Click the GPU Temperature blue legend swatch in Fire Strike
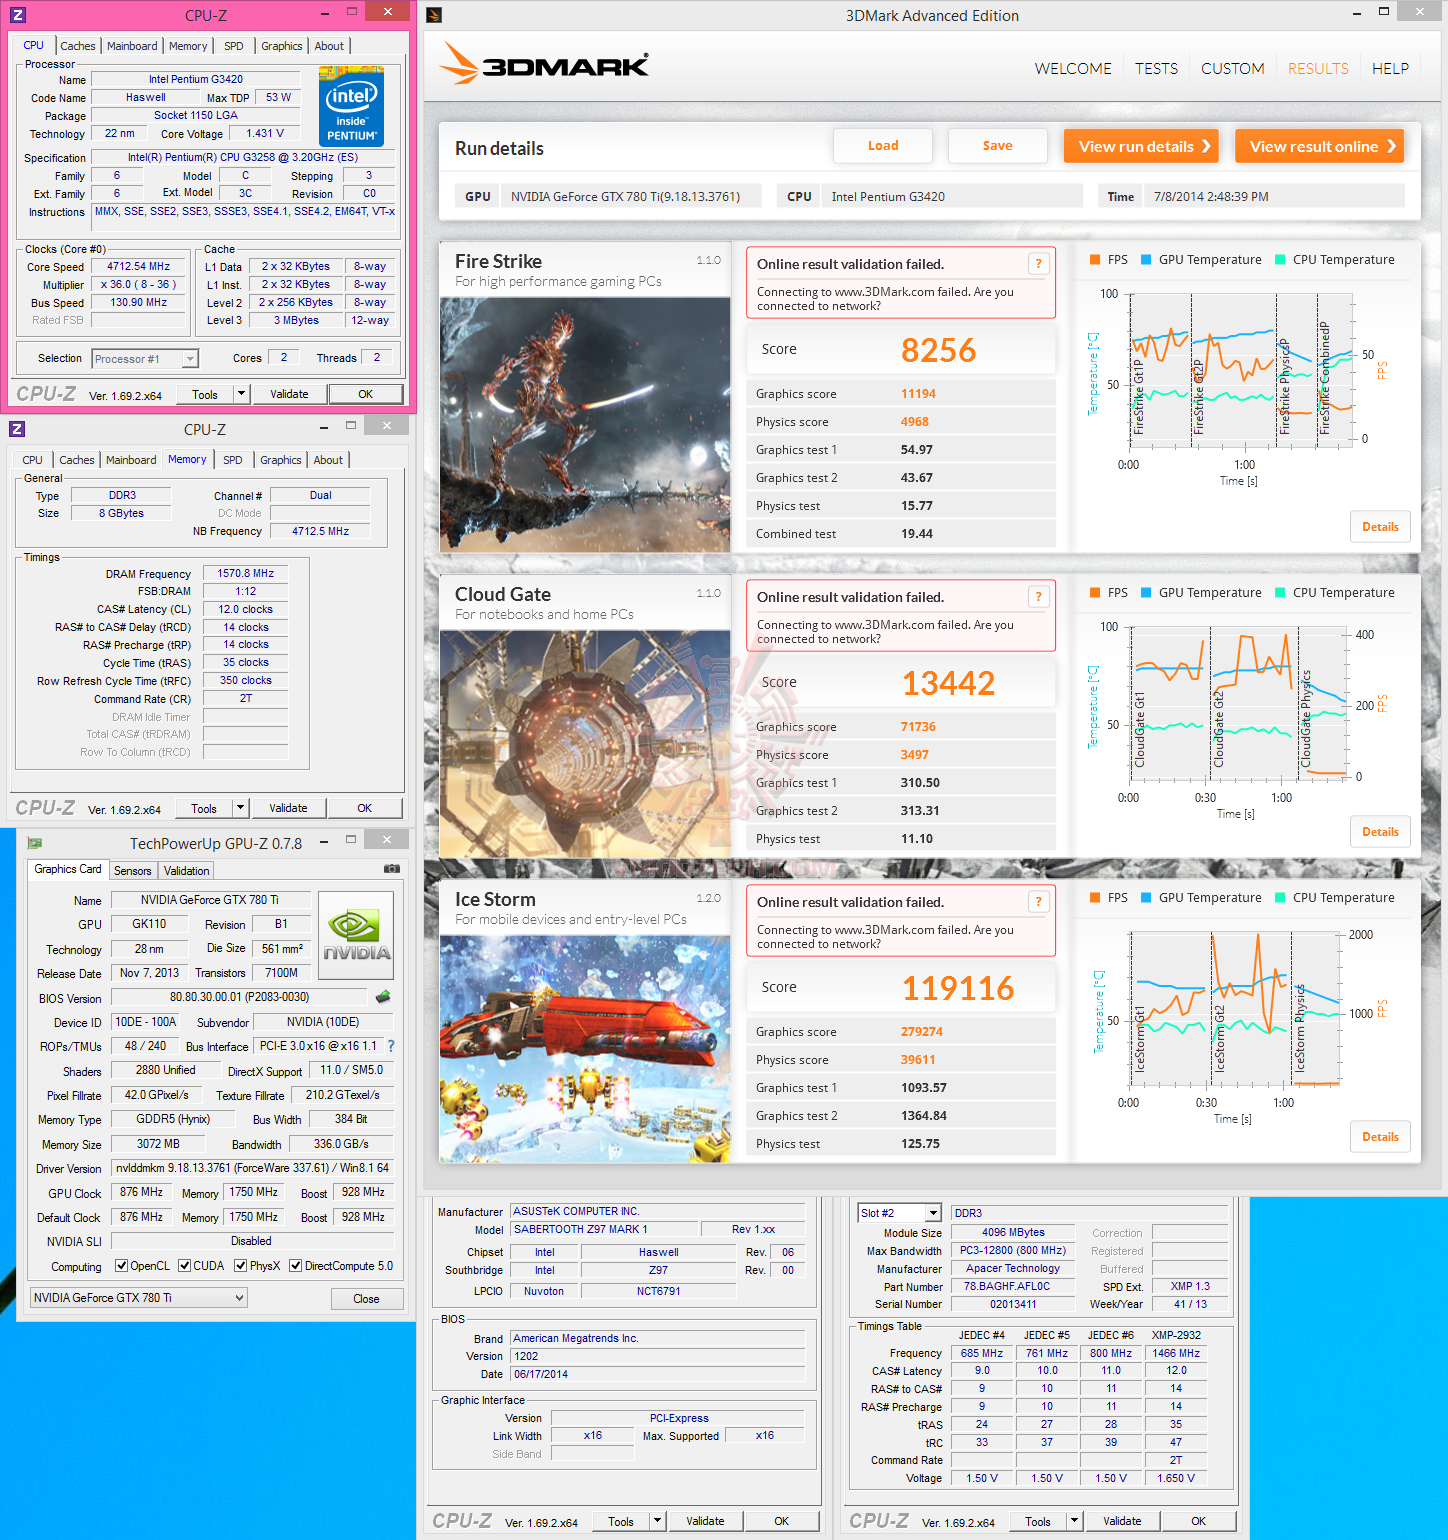The width and height of the screenshot is (1448, 1540). point(1146,260)
